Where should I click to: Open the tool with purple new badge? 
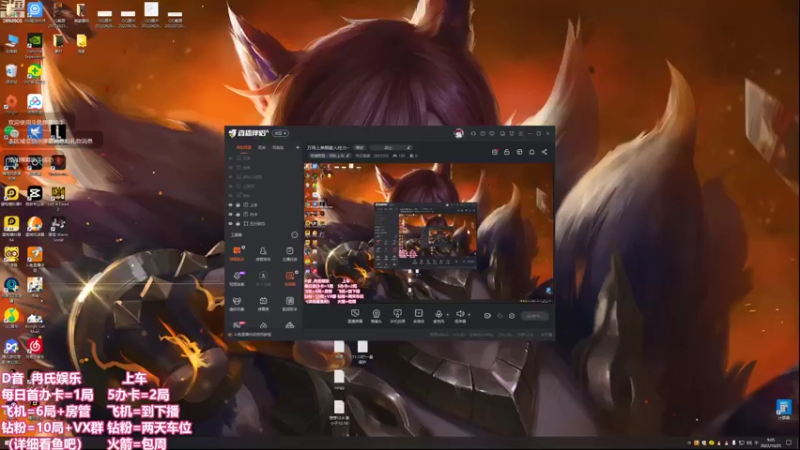tap(237, 278)
